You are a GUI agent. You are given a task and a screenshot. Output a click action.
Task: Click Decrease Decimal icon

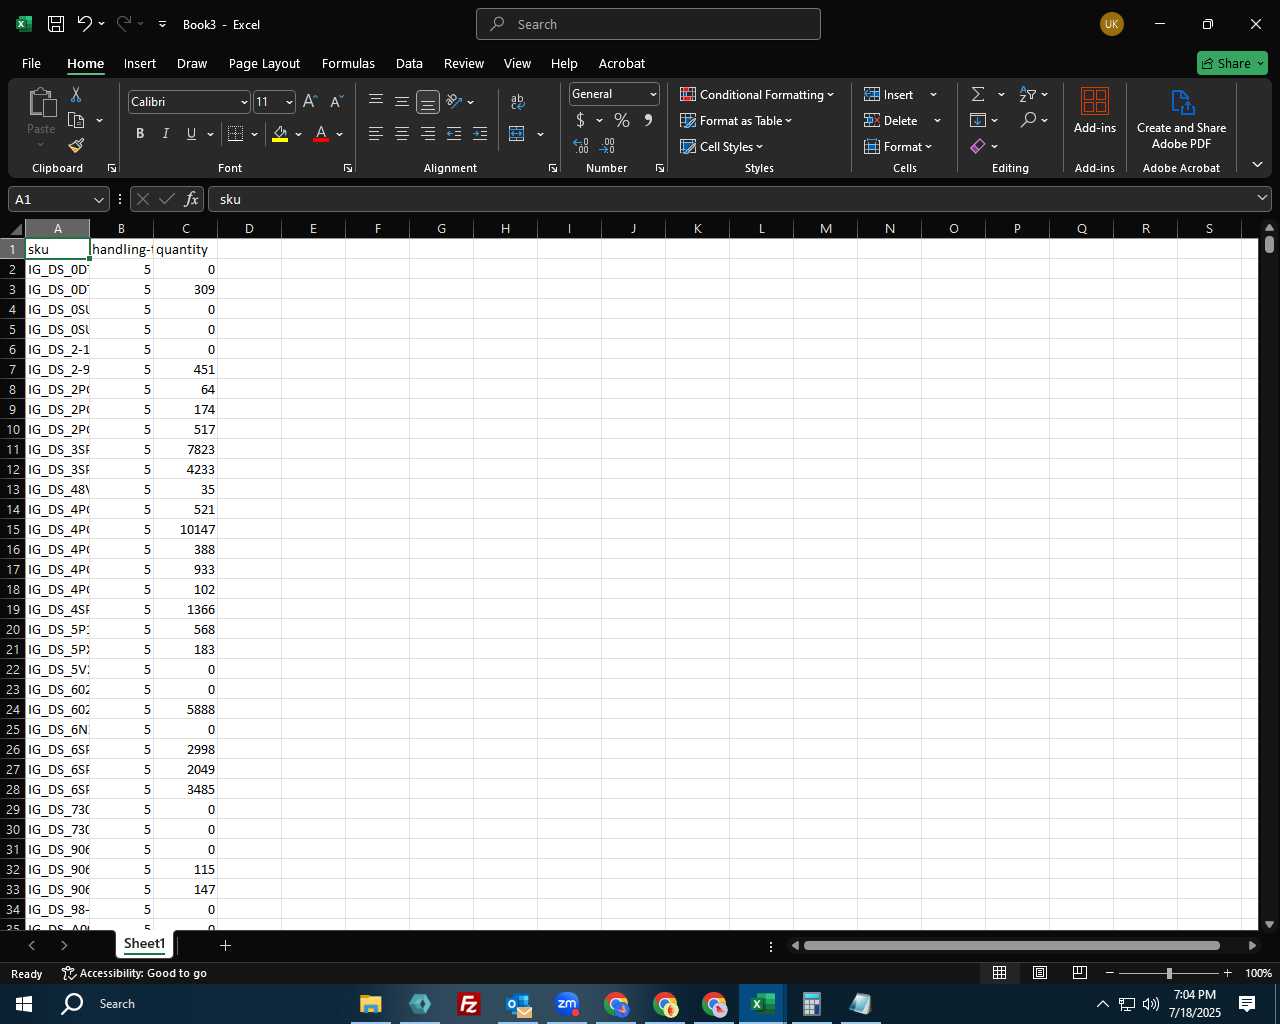pos(607,146)
